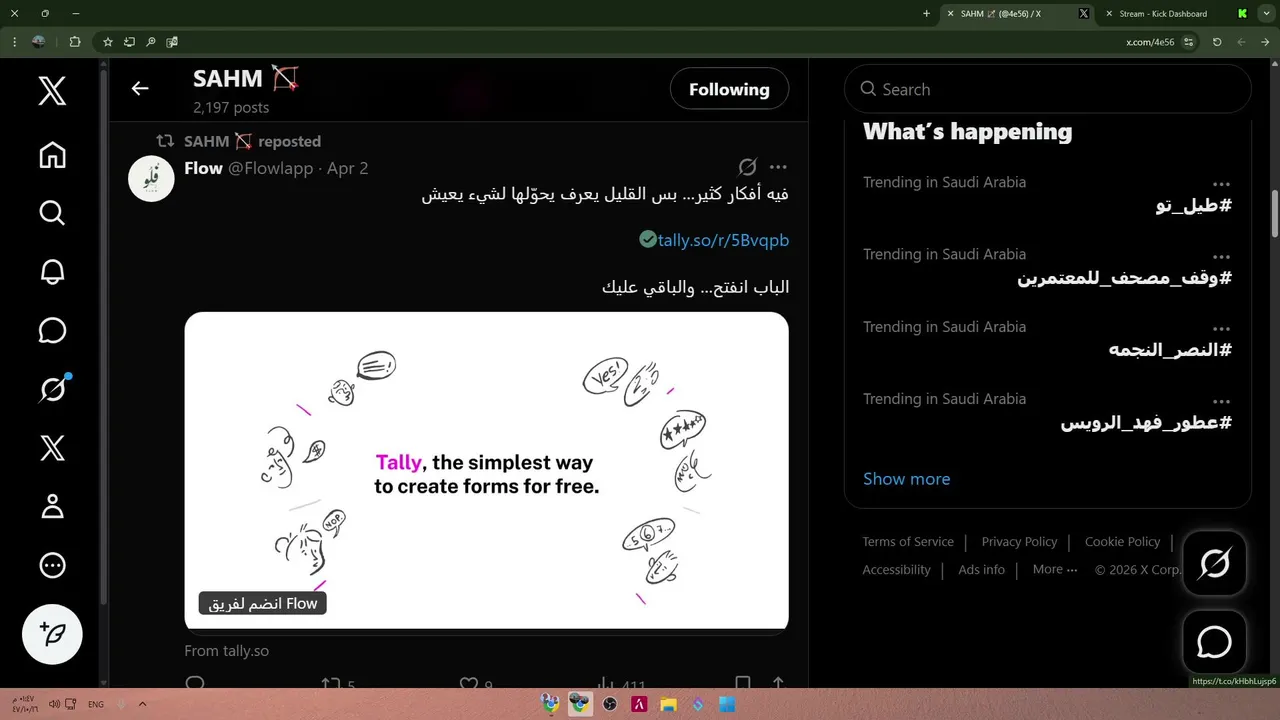The image size is (1280, 720).
Task: Expand hidden tray icons with the chevron
Action: tap(142, 704)
